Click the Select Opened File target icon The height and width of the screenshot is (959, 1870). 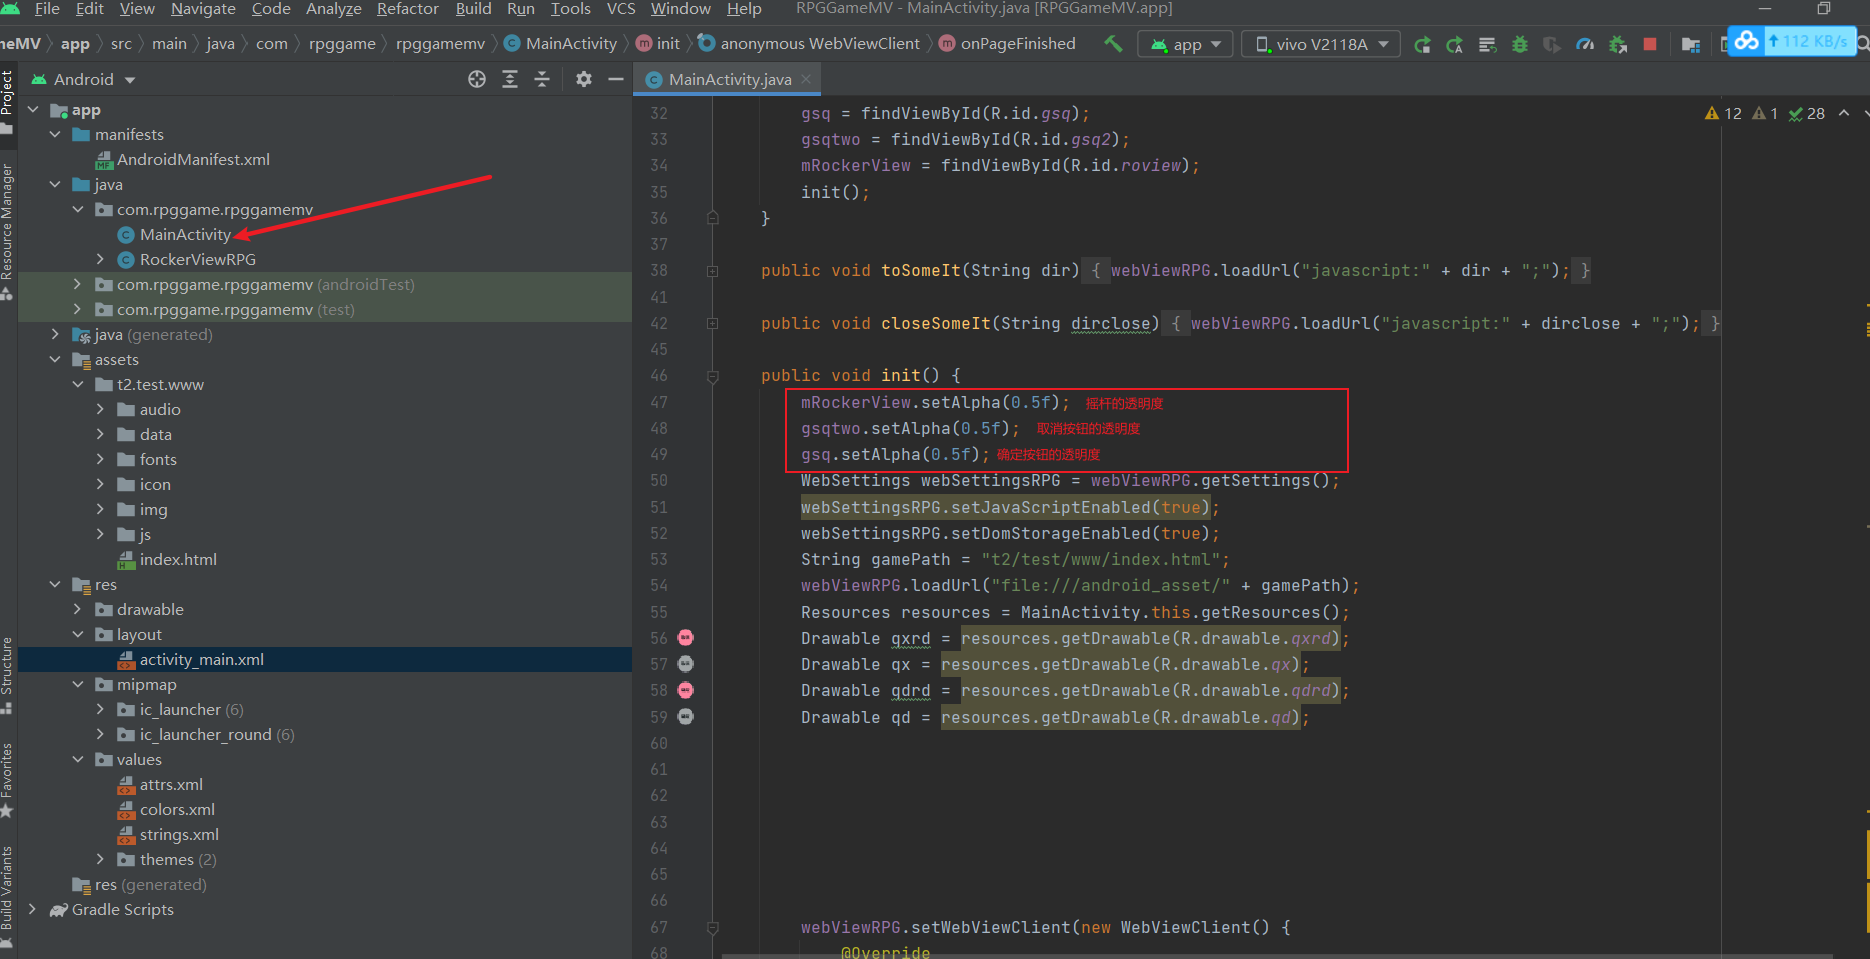pyautogui.click(x=477, y=79)
